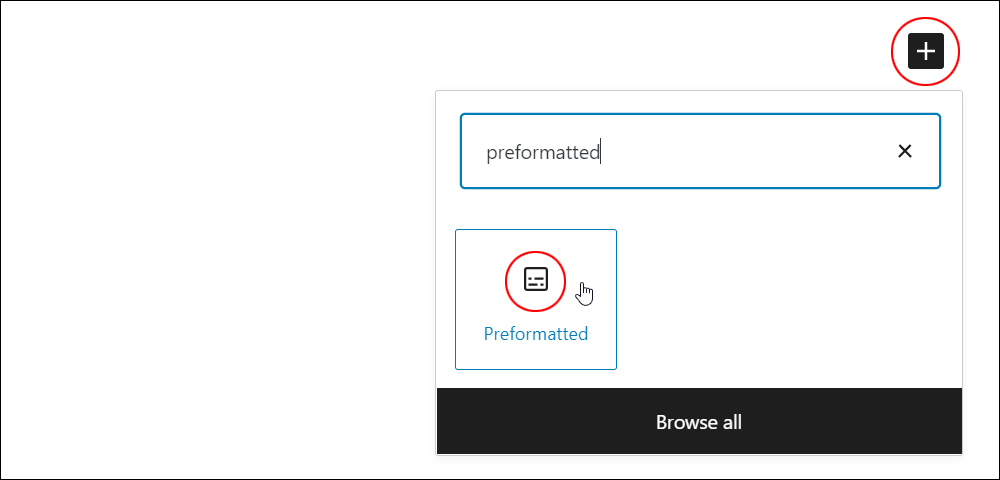Focus the block search input field
Image resolution: width=1000 pixels, height=480 pixels.
(x=700, y=151)
